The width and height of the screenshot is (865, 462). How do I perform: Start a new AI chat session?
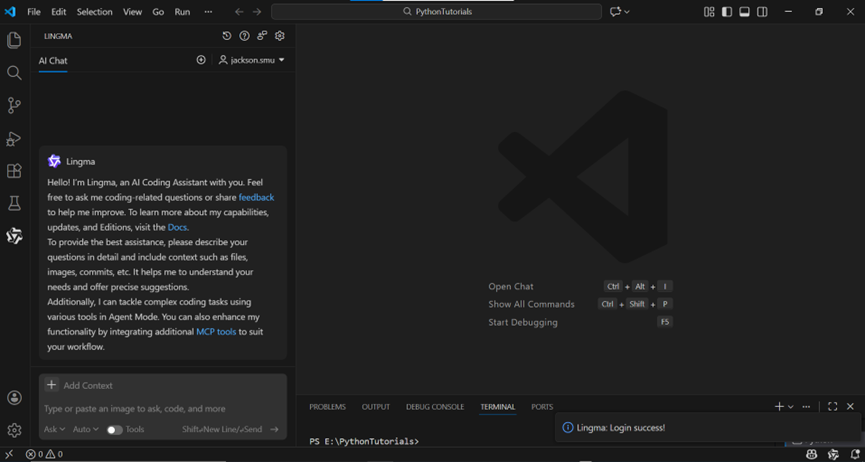[x=201, y=60]
